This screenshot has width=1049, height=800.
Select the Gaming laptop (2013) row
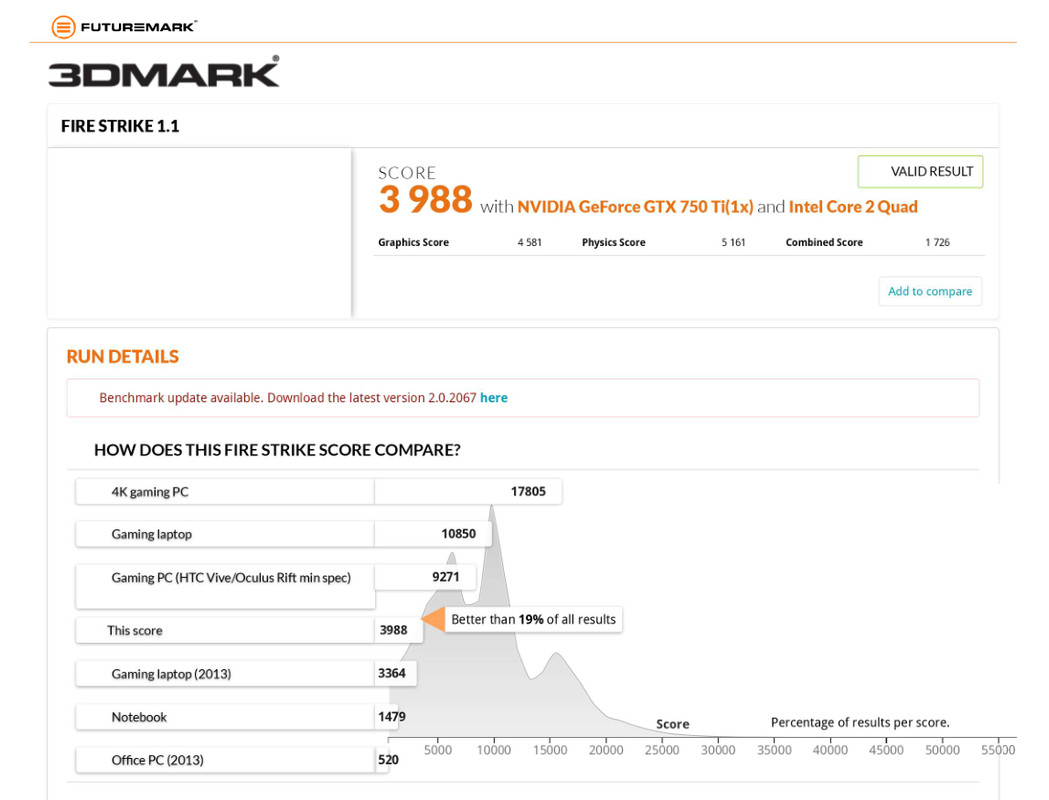point(246,674)
